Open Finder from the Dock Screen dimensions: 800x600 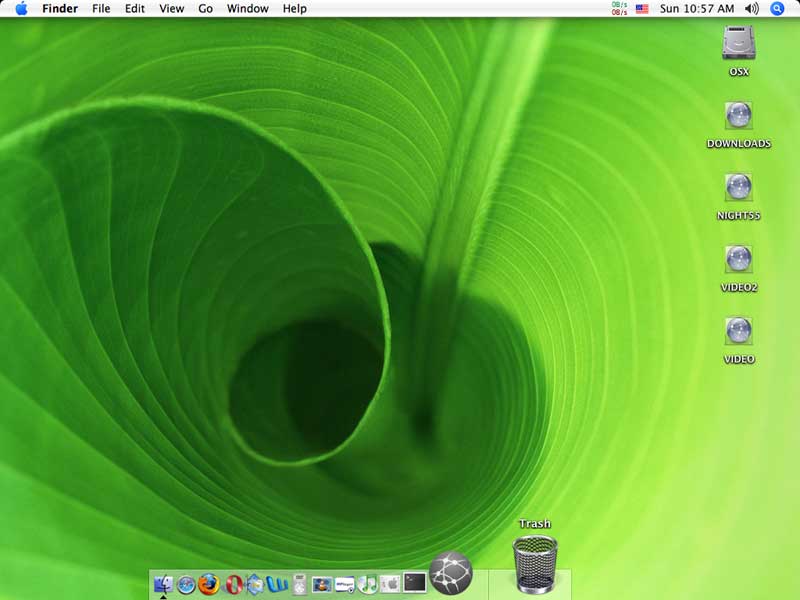[162, 584]
